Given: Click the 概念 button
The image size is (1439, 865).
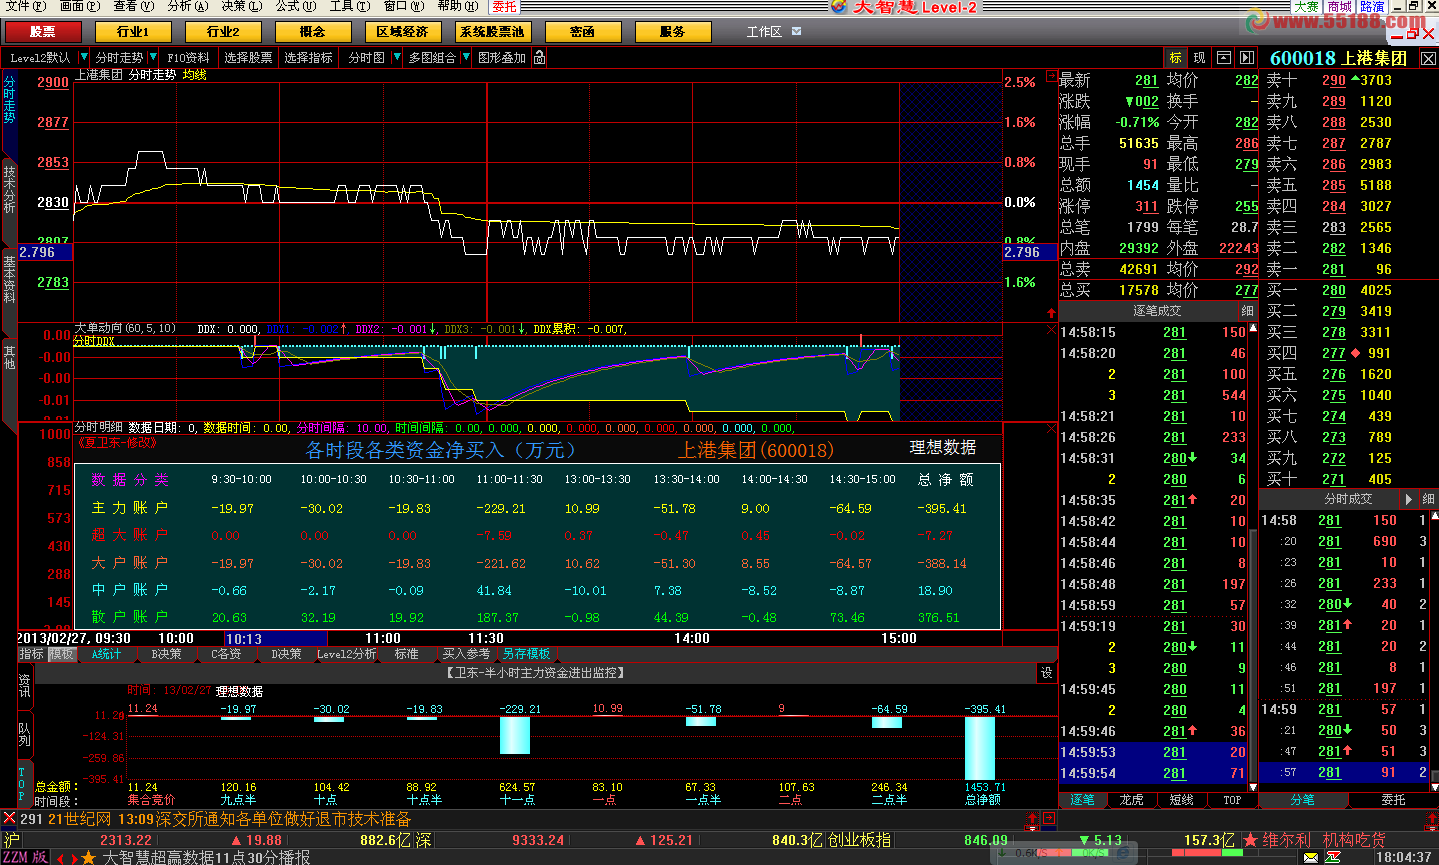Looking at the screenshot, I should click(x=312, y=32).
